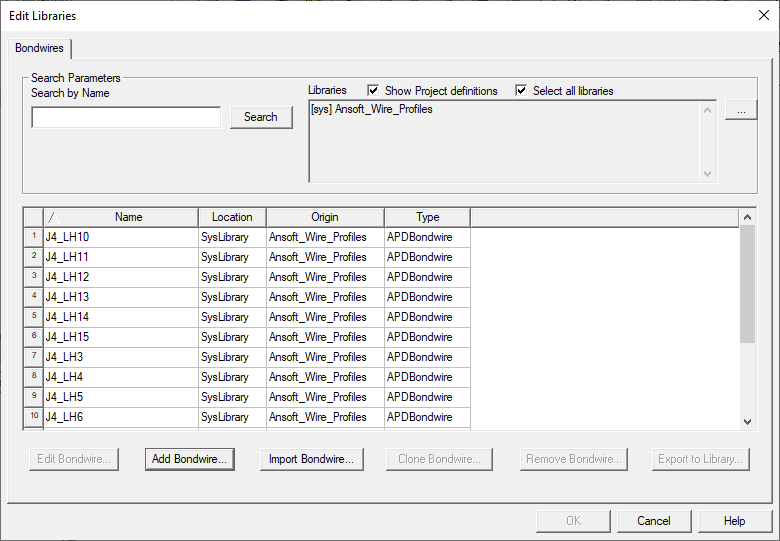Toggle Show Project definitions checkbox
Screen dimensions: 780x541
tap(374, 91)
